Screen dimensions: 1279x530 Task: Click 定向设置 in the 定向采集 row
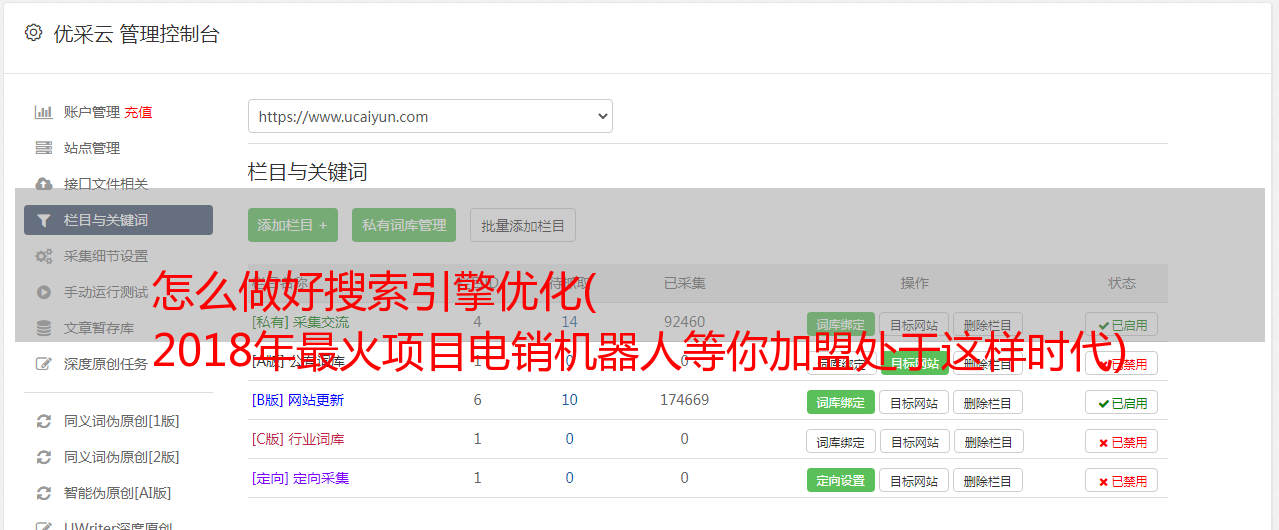click(841, 480)
